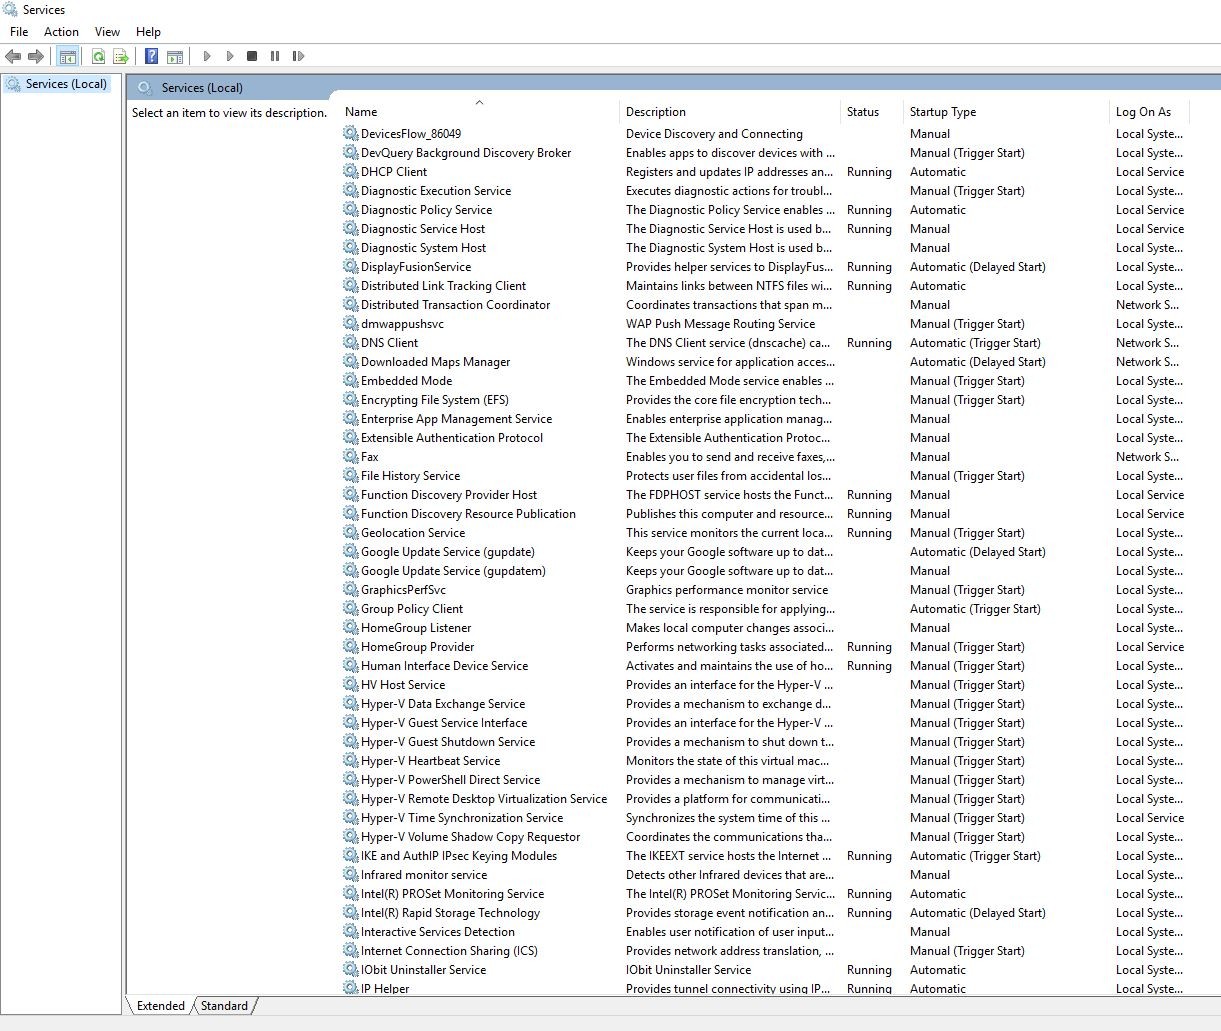
Task: Click the Stop Service square icon
Action: click(252, 57)
